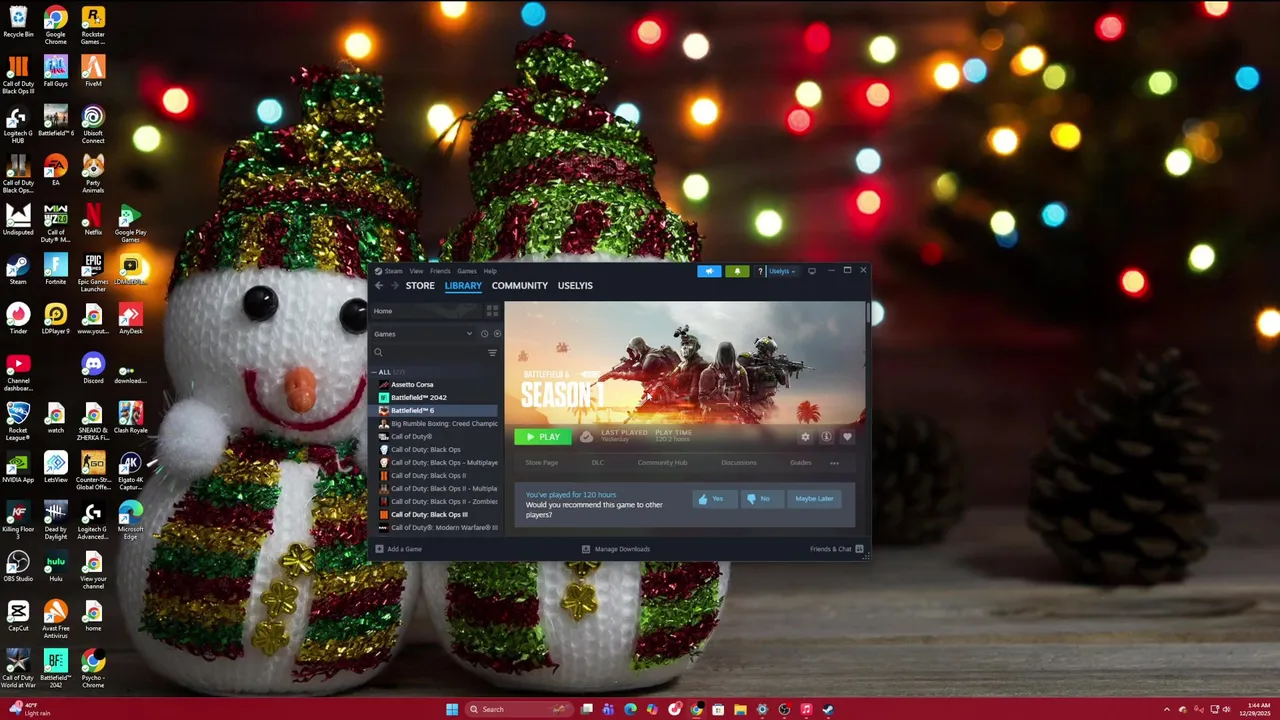Click the ready-to-play filter icon

[x=497, y=334]
